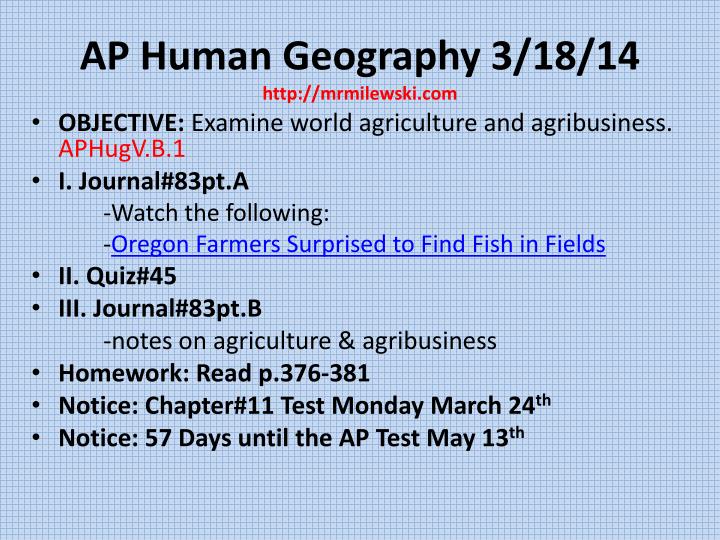Click the III. Journal#83pt.B heading
The image size is (720, 540).
click(x=160, y=308)
